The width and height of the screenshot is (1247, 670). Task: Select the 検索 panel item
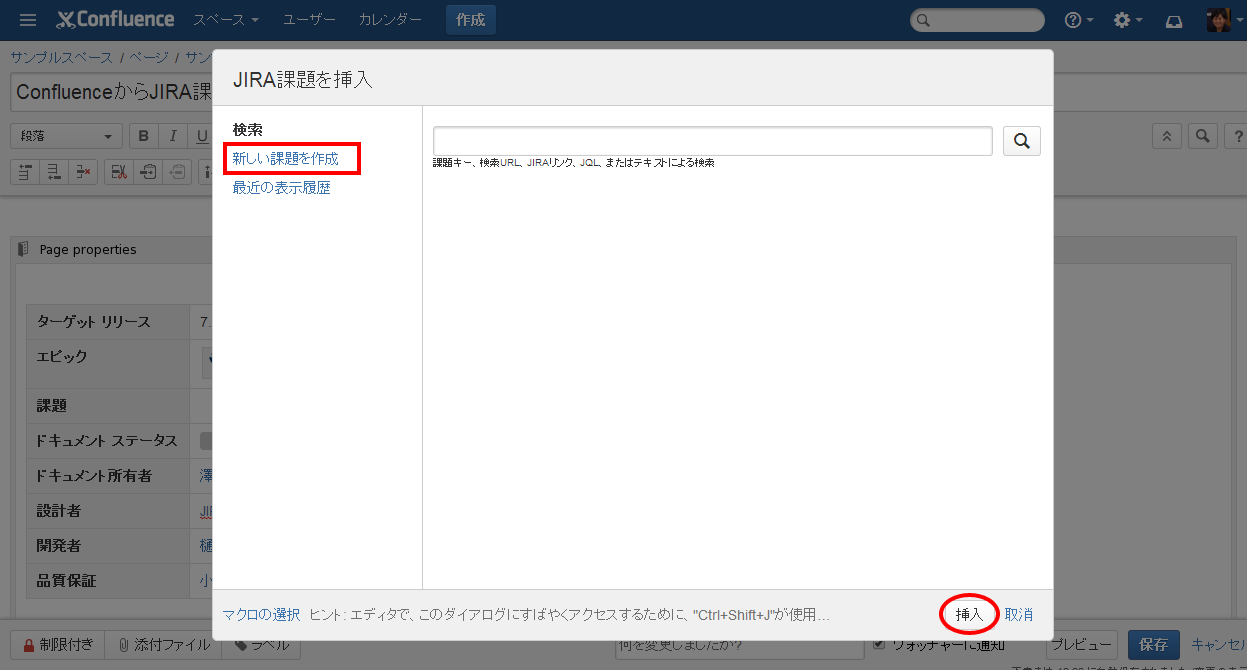pos(248,130)
